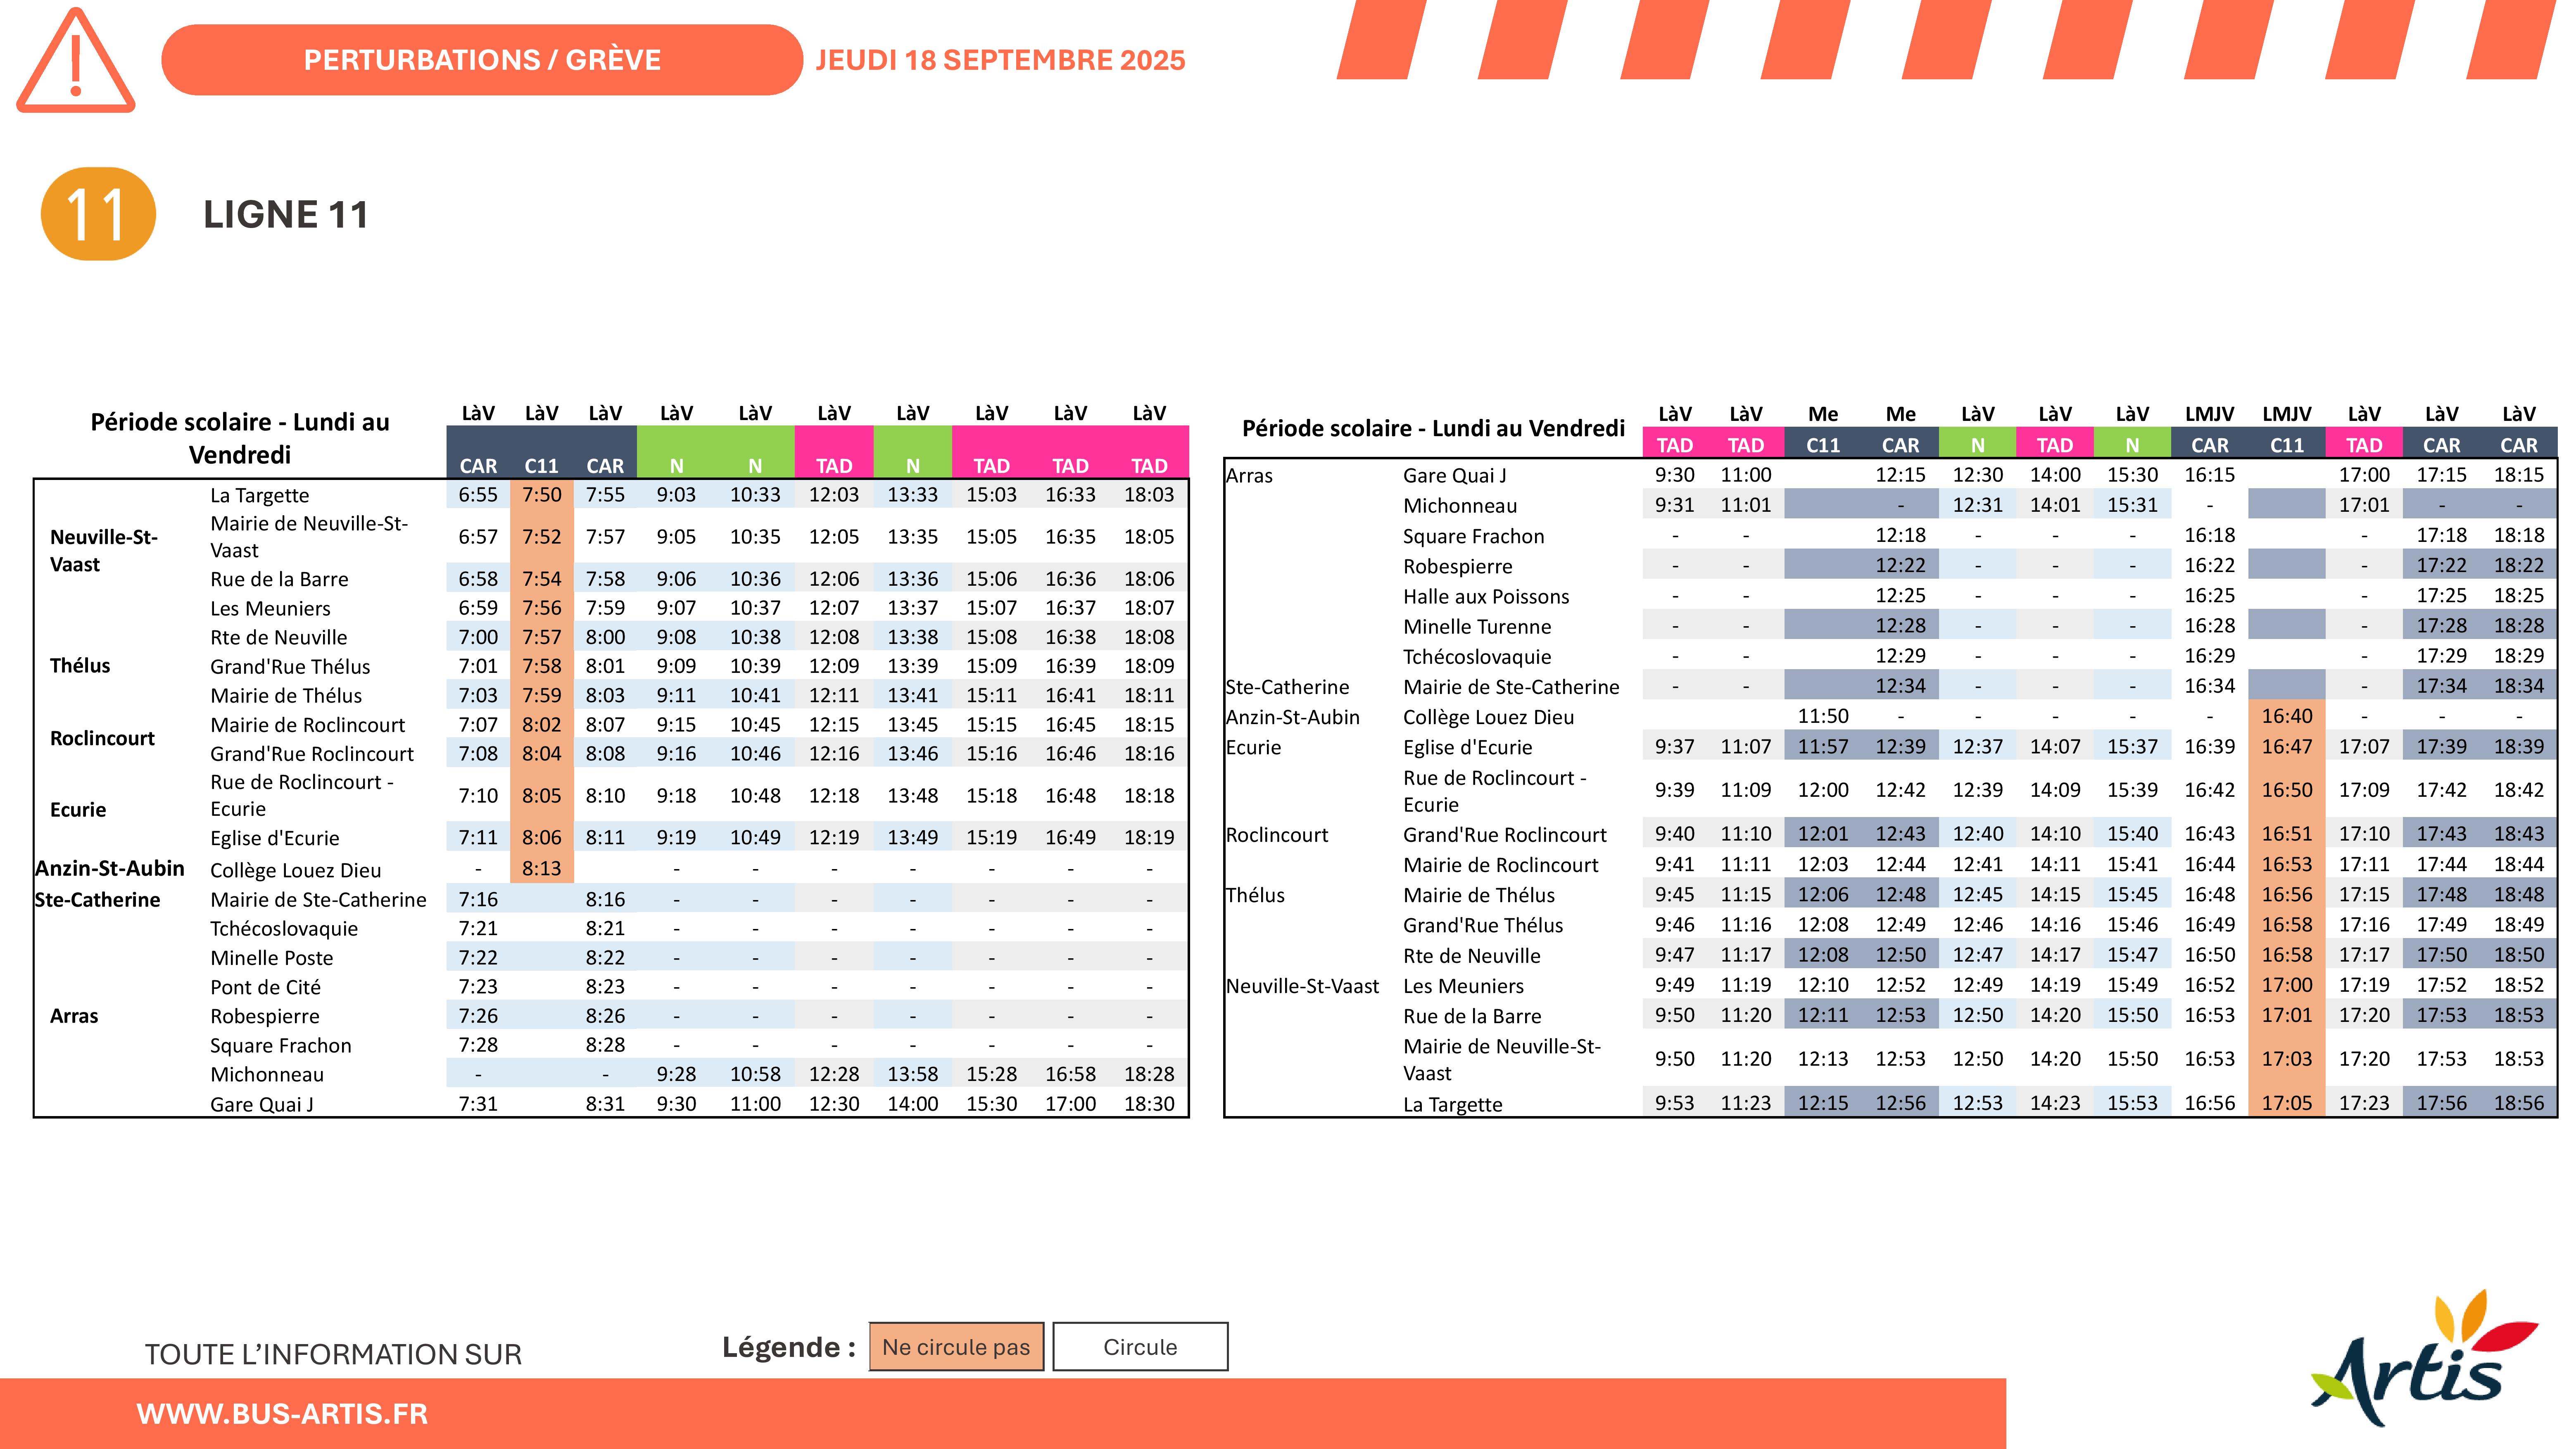Select the 'Square Frachon' stop in the right table
The image size is (2576, 1449).
click(1473, 537)
